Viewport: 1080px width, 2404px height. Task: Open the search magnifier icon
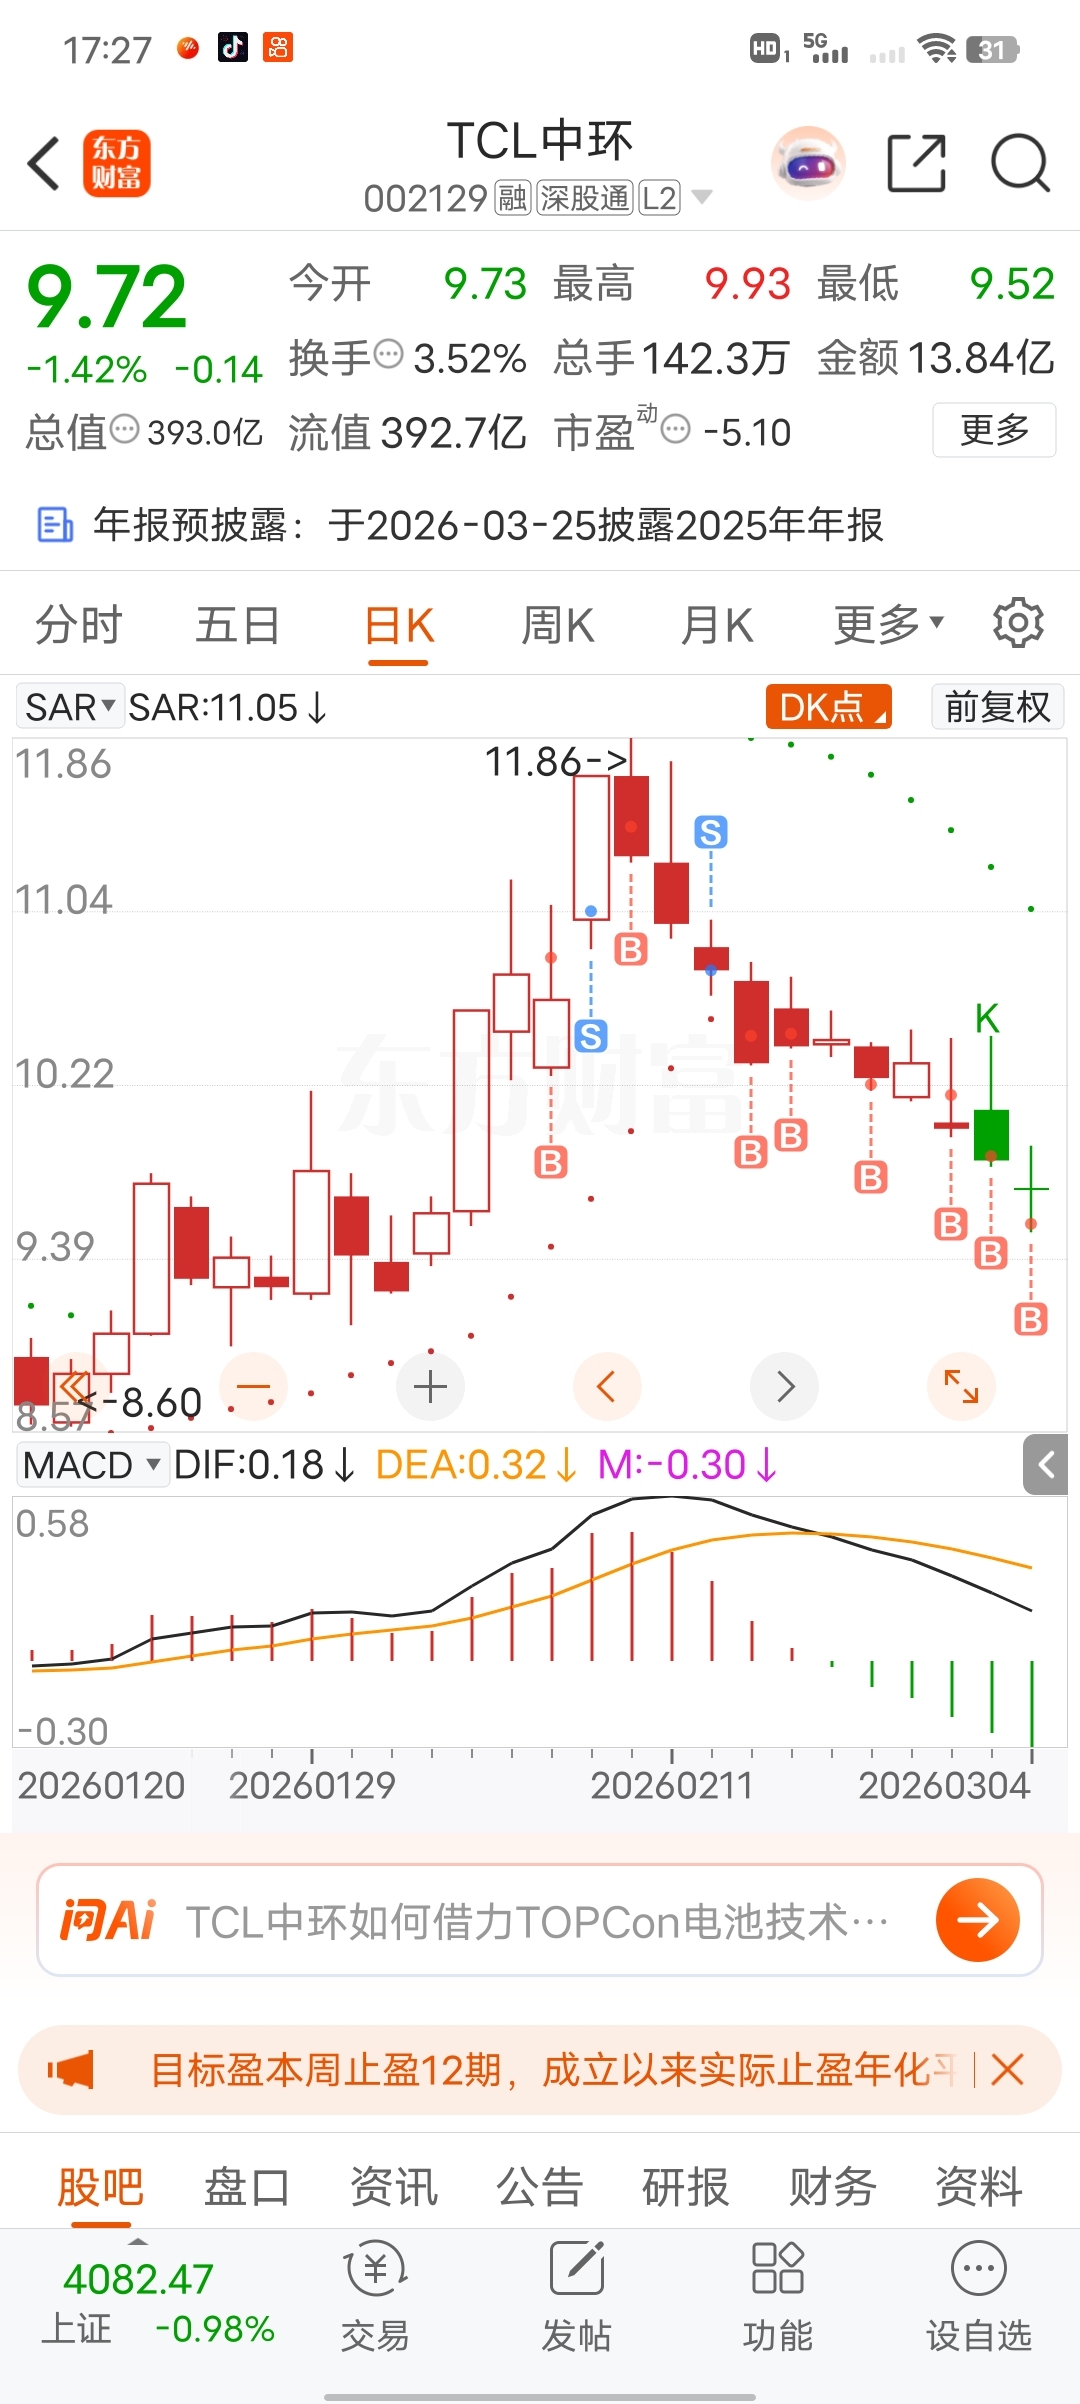(x=1020, y=163)
